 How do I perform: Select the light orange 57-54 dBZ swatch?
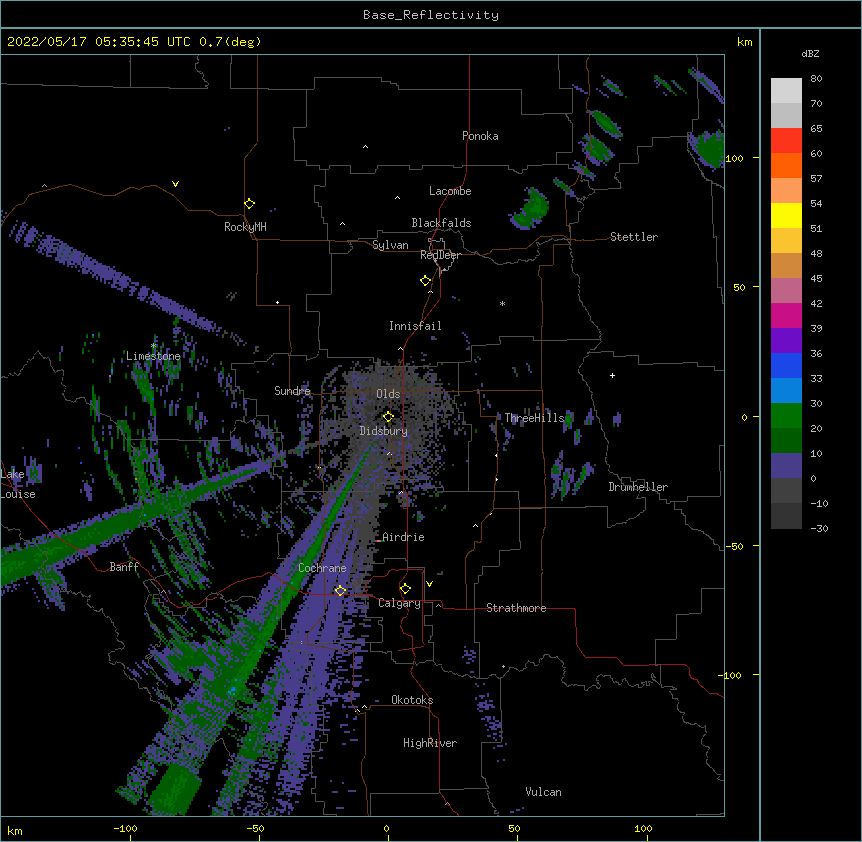tap(786, 191)
